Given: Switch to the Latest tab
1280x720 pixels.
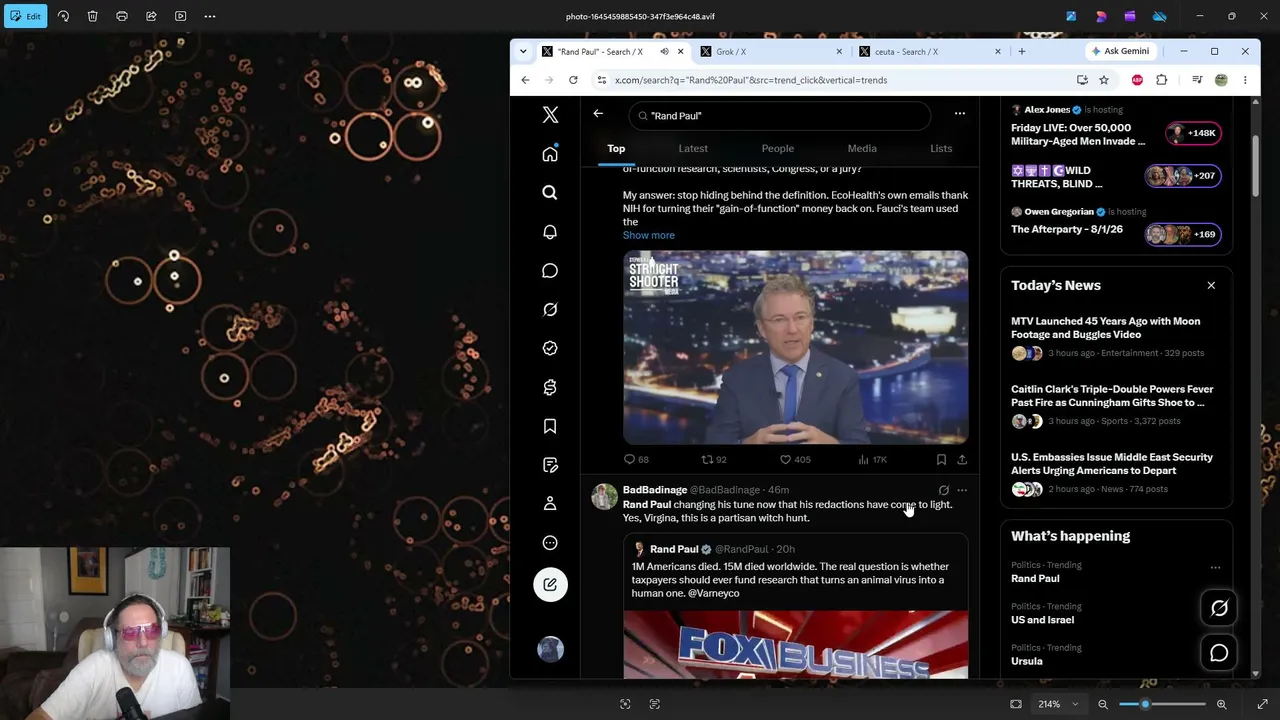Looking at the screenshot, I should pyautogui.click(x=693, y=149).
